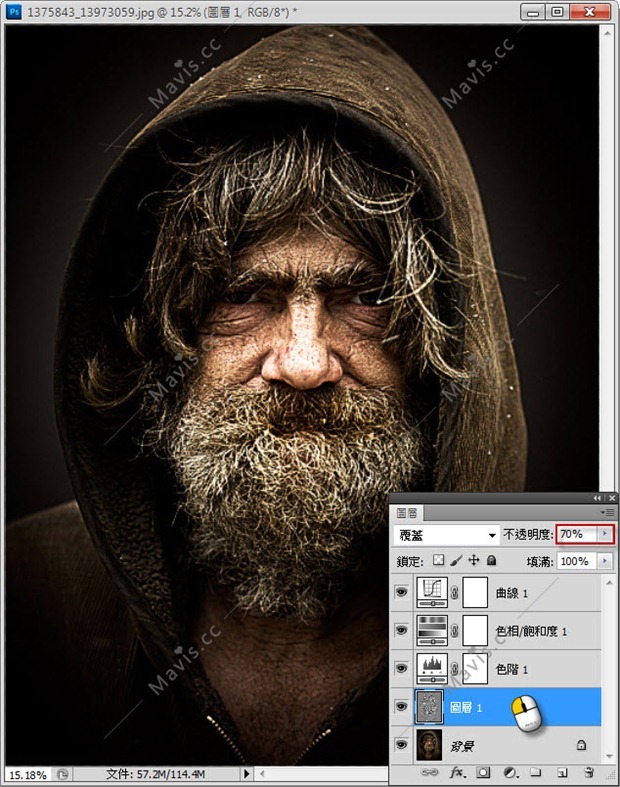
Task: Click the chain link icon on 曲線 1 layer
Action: click(455, 593)
